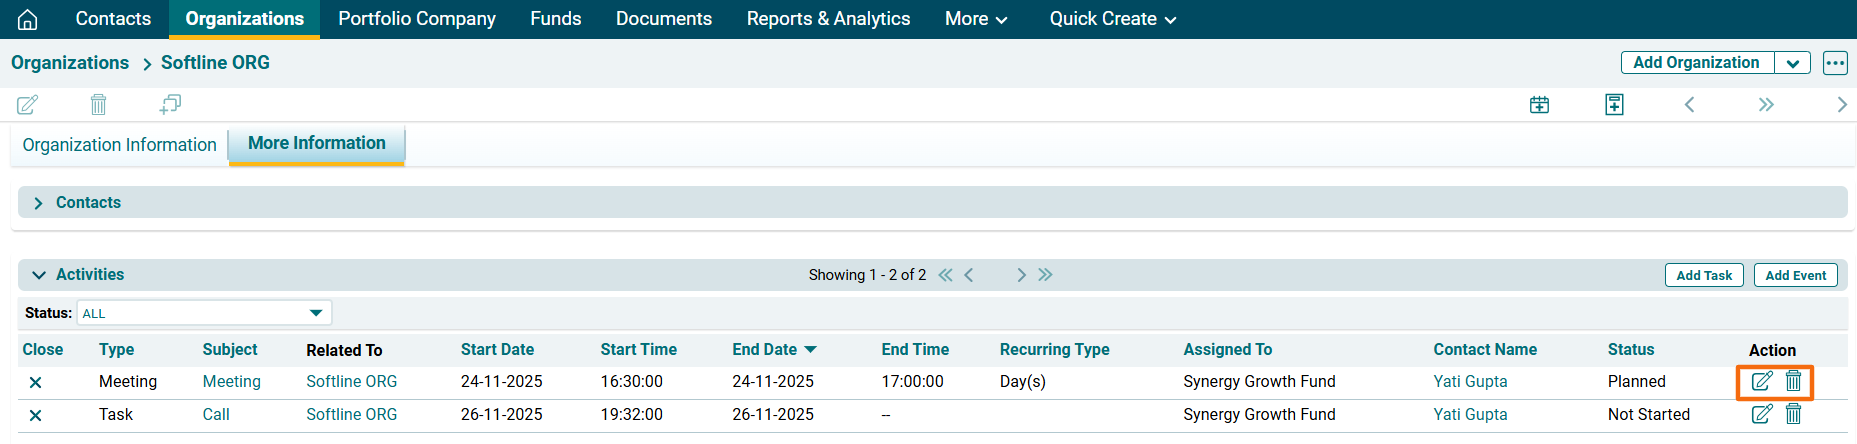Click the home icon in navigation bar
1857x444 pixels.
(x=28, y=19)
